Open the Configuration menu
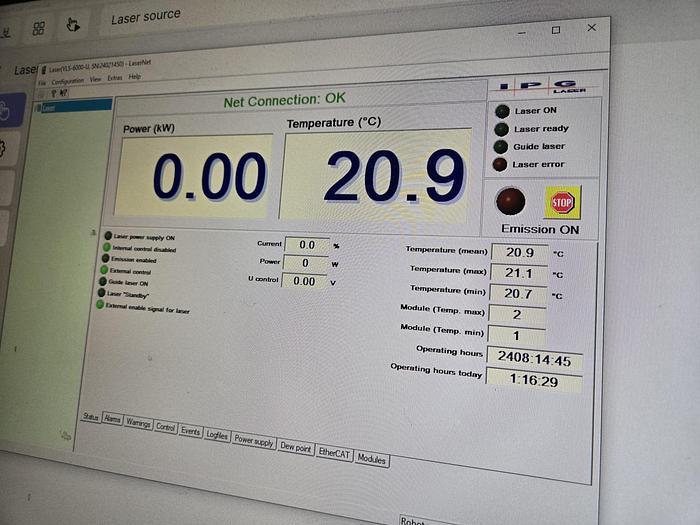The width and height of the screenshot is (700, 525). 67,80
